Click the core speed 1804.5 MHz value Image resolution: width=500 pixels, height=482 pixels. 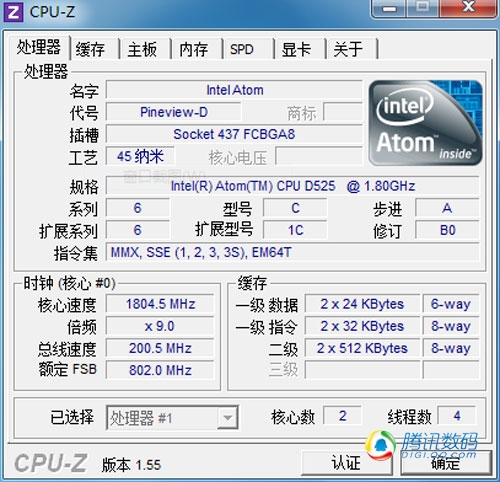click(x=160, y=304)
